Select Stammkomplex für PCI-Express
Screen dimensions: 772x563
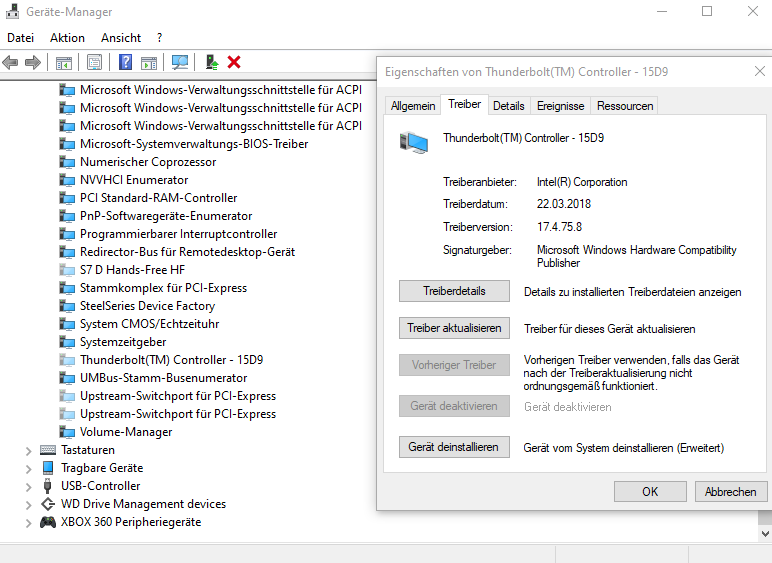[163, 288]
